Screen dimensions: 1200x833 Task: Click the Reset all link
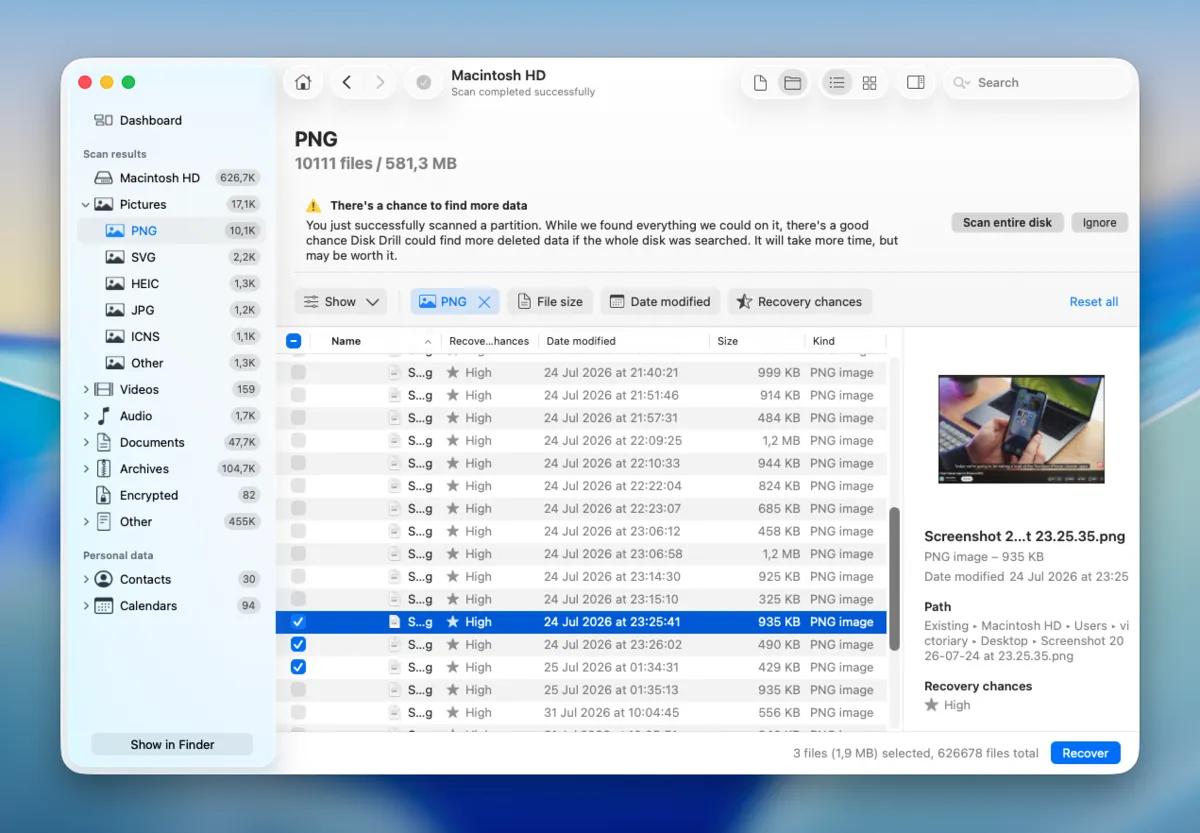[1094, 302]
